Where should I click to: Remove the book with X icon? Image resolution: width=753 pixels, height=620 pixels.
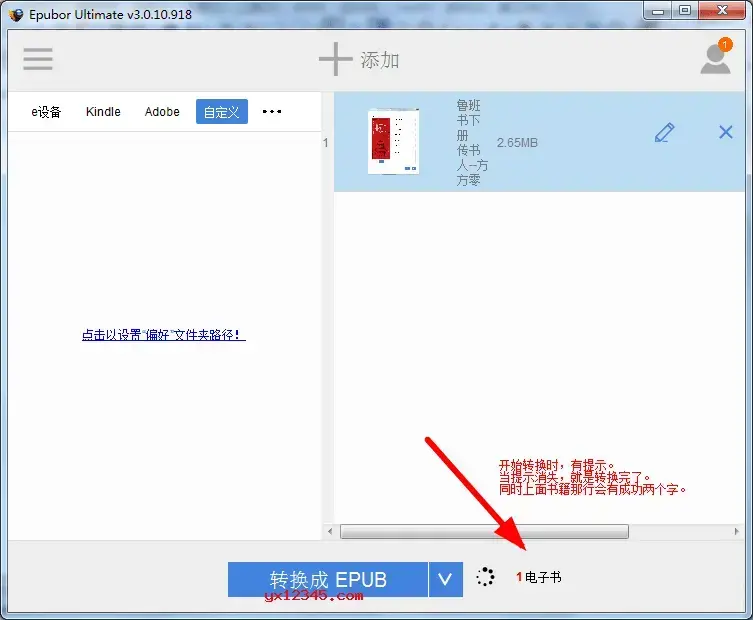[726, 132]
